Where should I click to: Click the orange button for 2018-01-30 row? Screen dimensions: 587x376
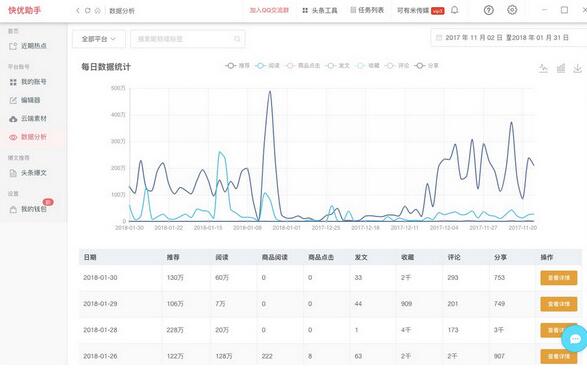click(x=559, y=278)
